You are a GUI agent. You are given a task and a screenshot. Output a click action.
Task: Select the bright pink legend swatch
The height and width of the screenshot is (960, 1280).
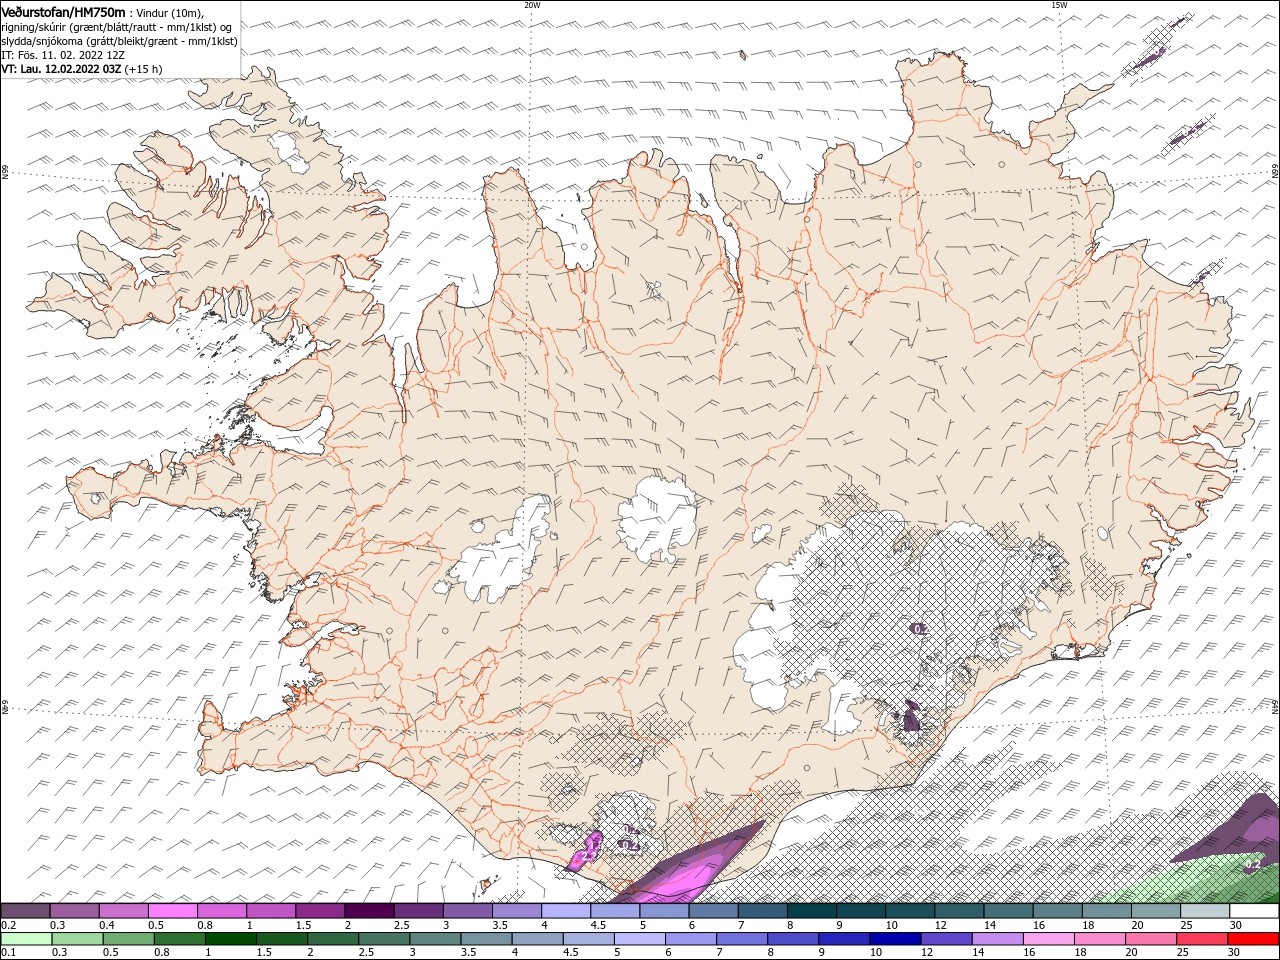tap(173, 911)
